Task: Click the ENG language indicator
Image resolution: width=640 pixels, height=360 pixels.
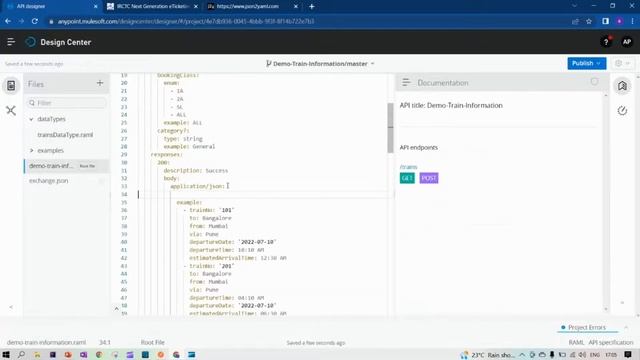Action: click(595, 355)
